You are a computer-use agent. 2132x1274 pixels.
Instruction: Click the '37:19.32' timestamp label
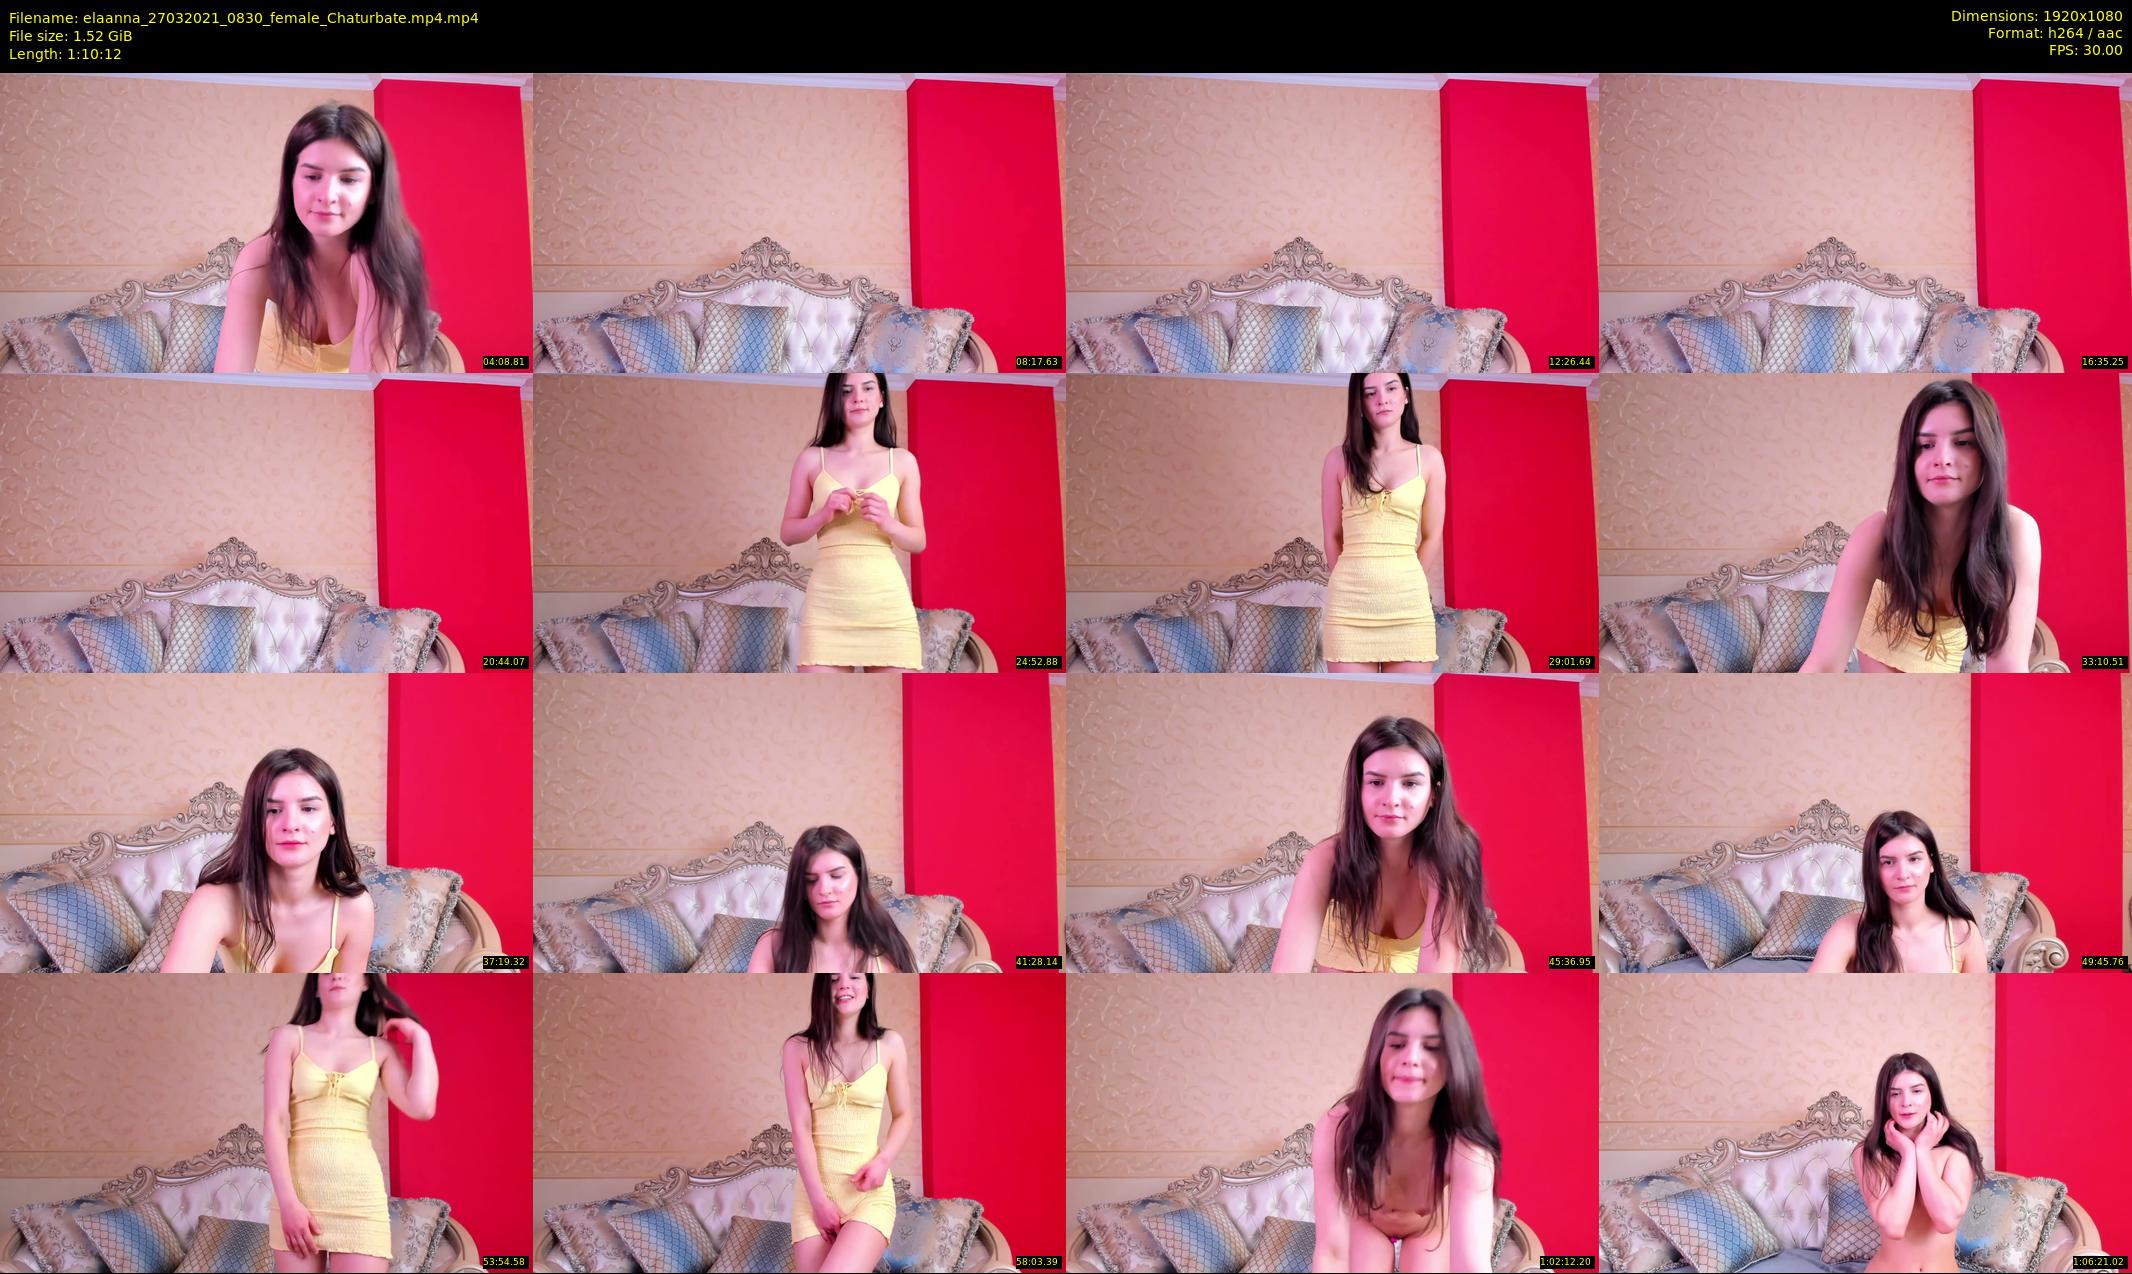click(x=504, y=962)
